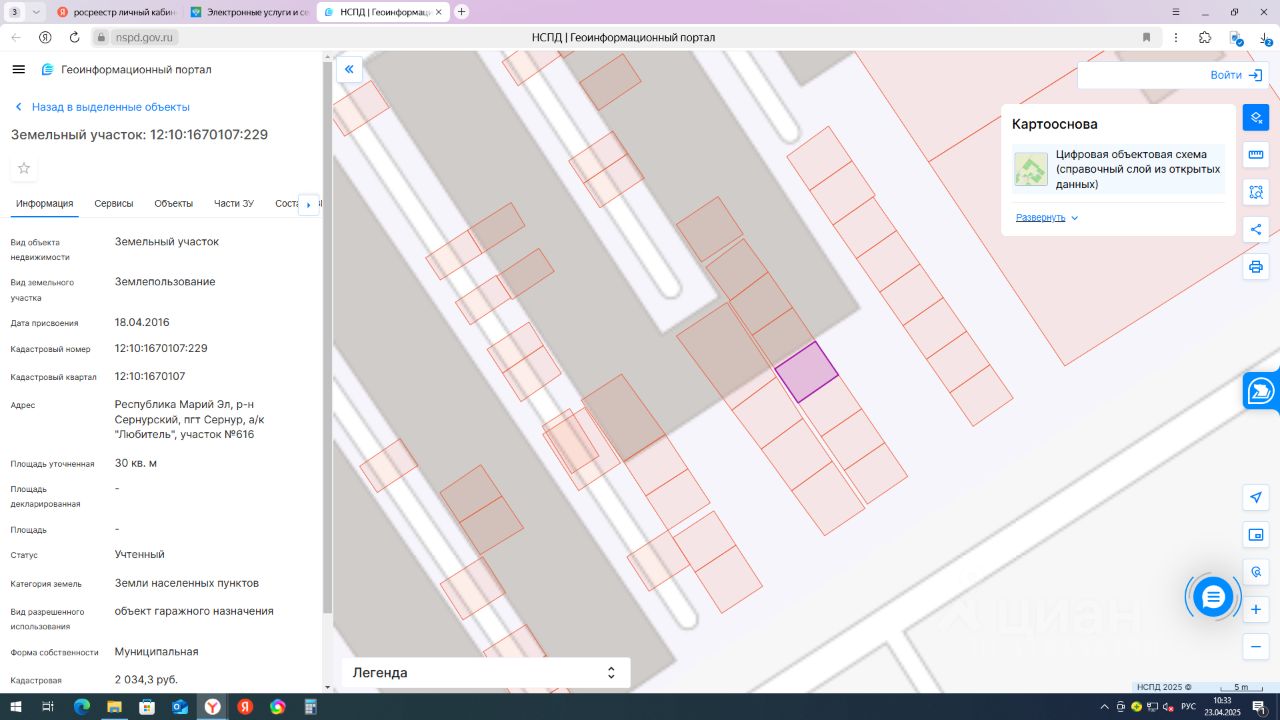Screen dimensions: 1280x720
Task: Click the Учтенный status value
Action: click(x=140, y=554)
